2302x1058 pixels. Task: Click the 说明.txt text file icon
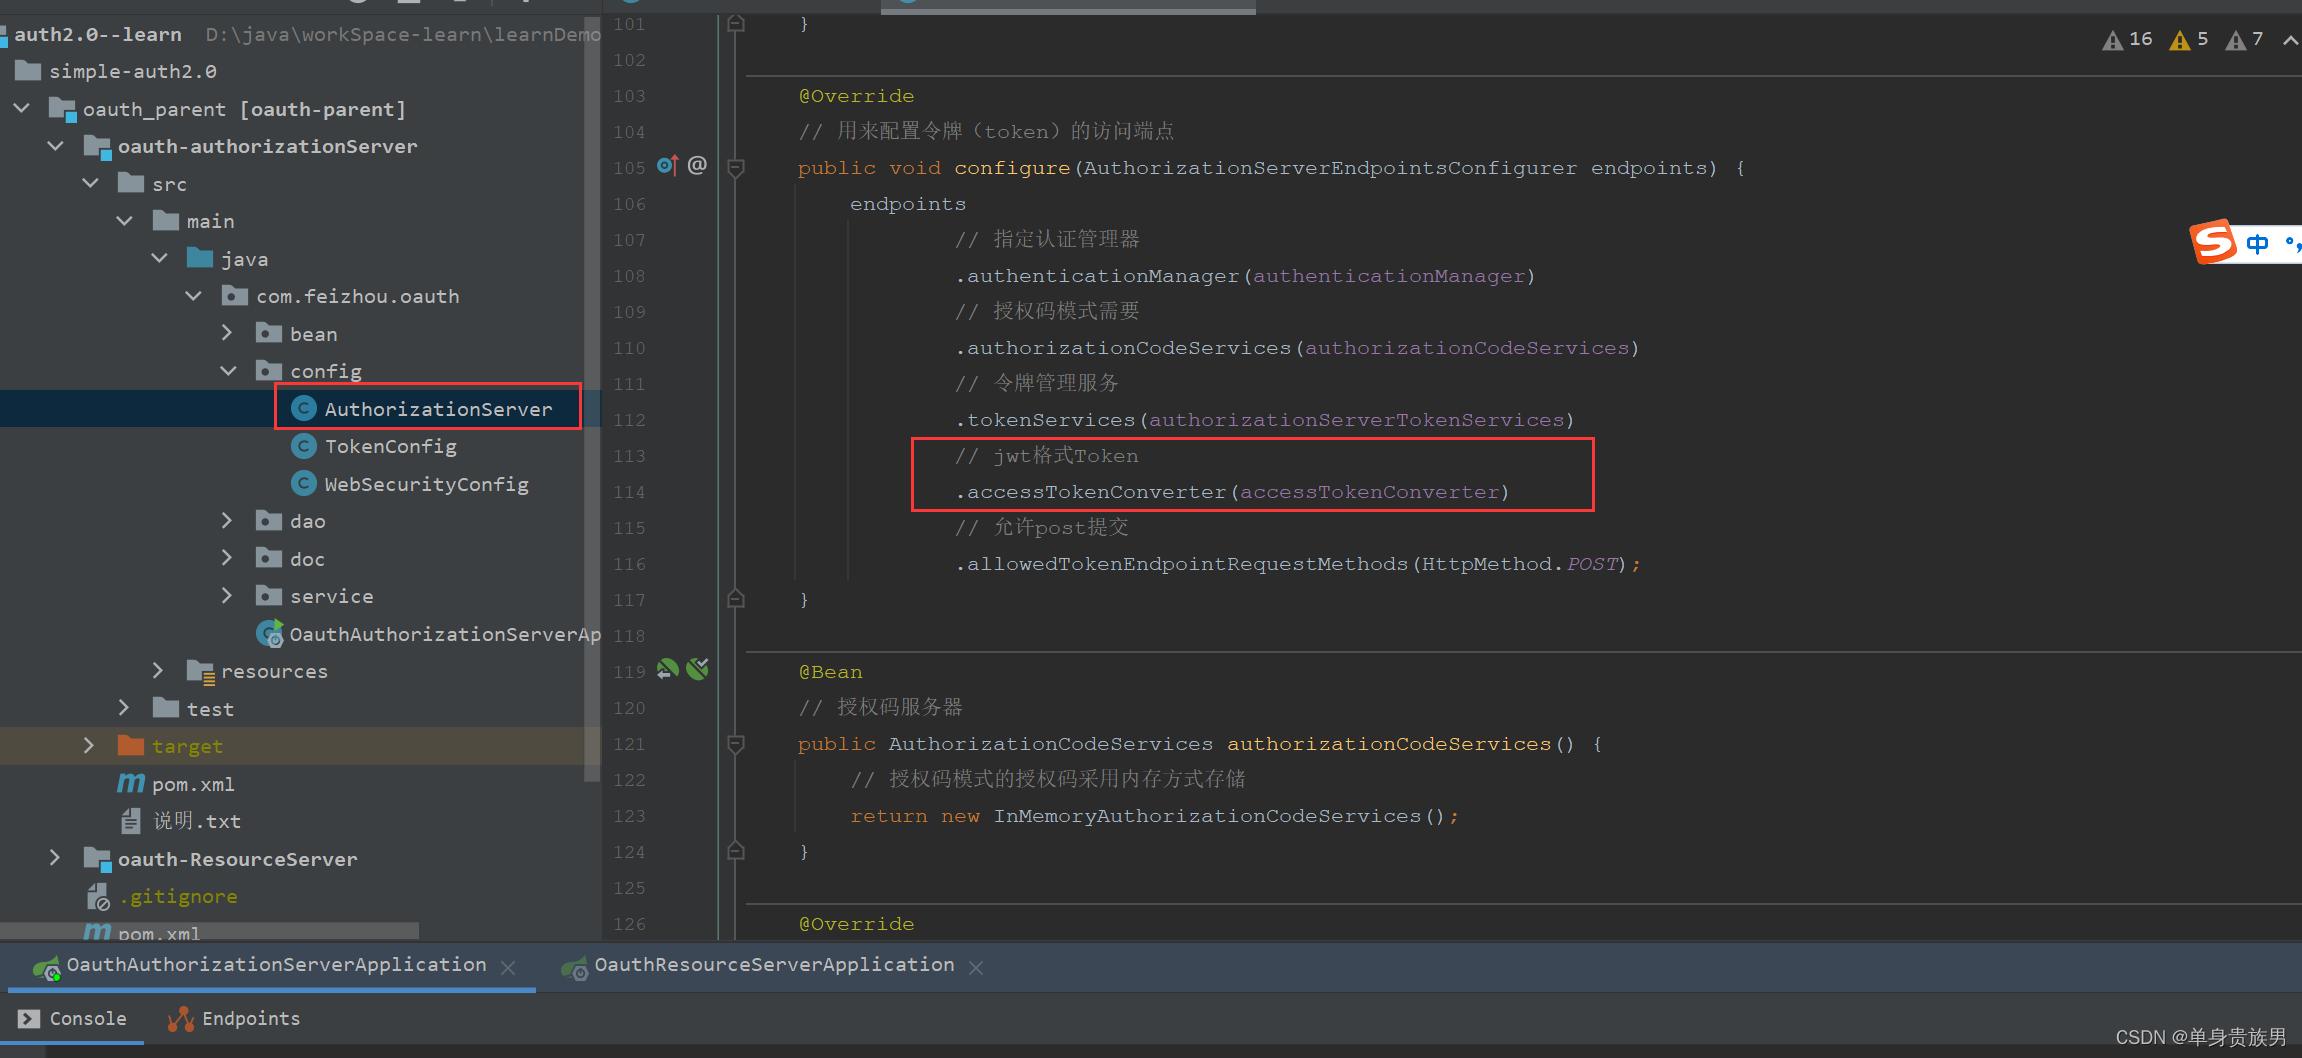pyautogui.click(x=131, y=821)
